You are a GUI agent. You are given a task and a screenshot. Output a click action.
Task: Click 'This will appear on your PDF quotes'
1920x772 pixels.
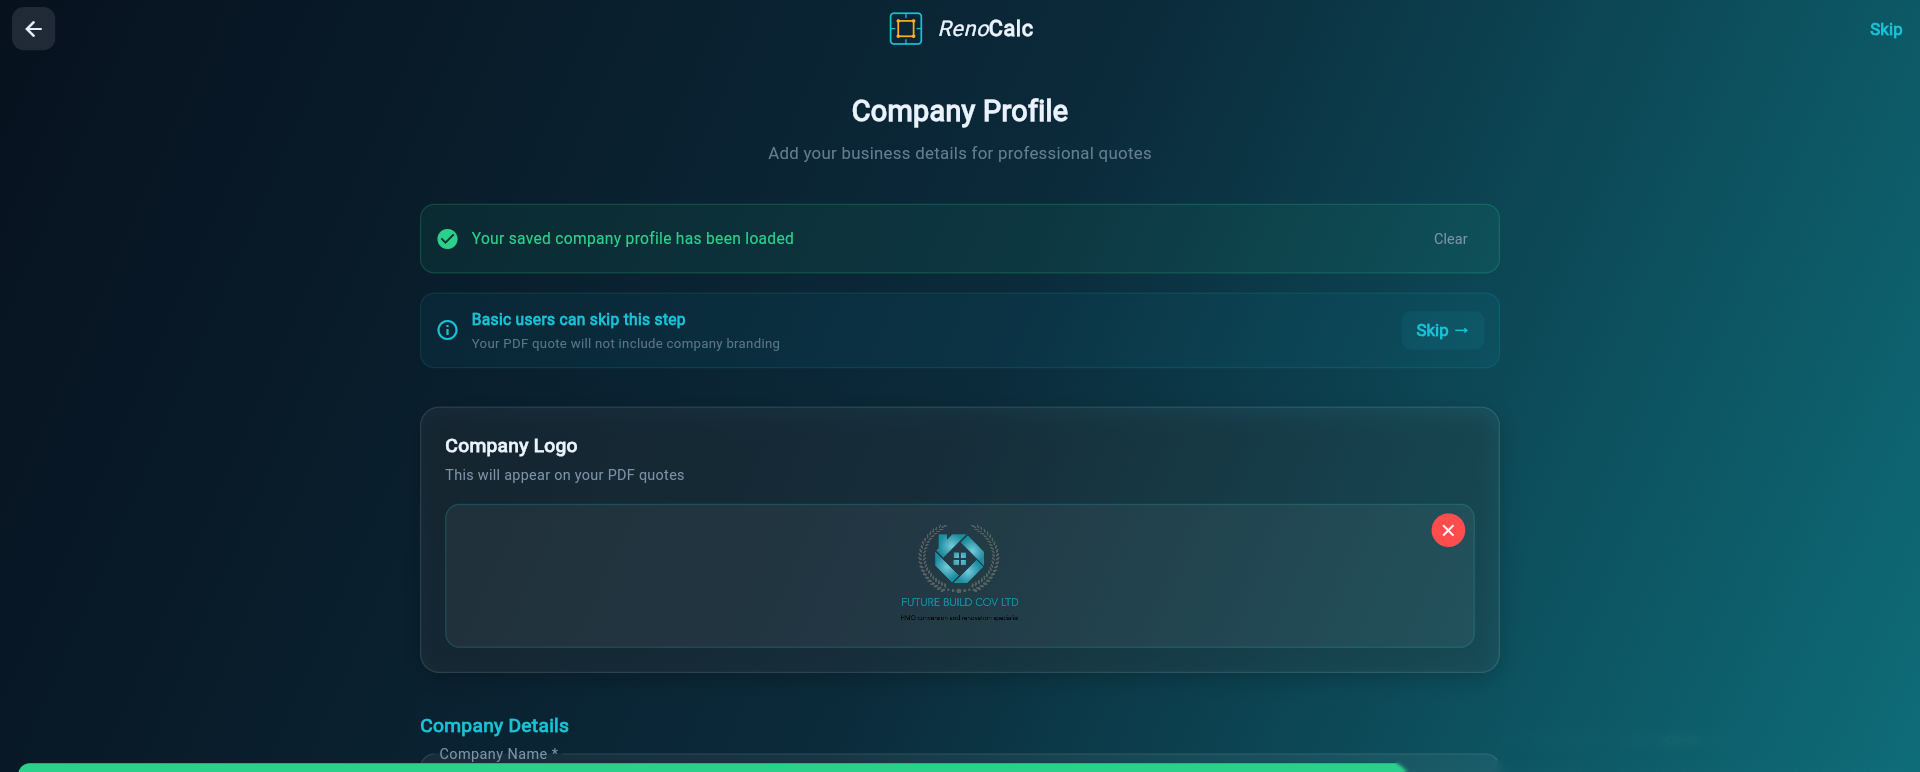pyautogui.click(x=564, y=475)
